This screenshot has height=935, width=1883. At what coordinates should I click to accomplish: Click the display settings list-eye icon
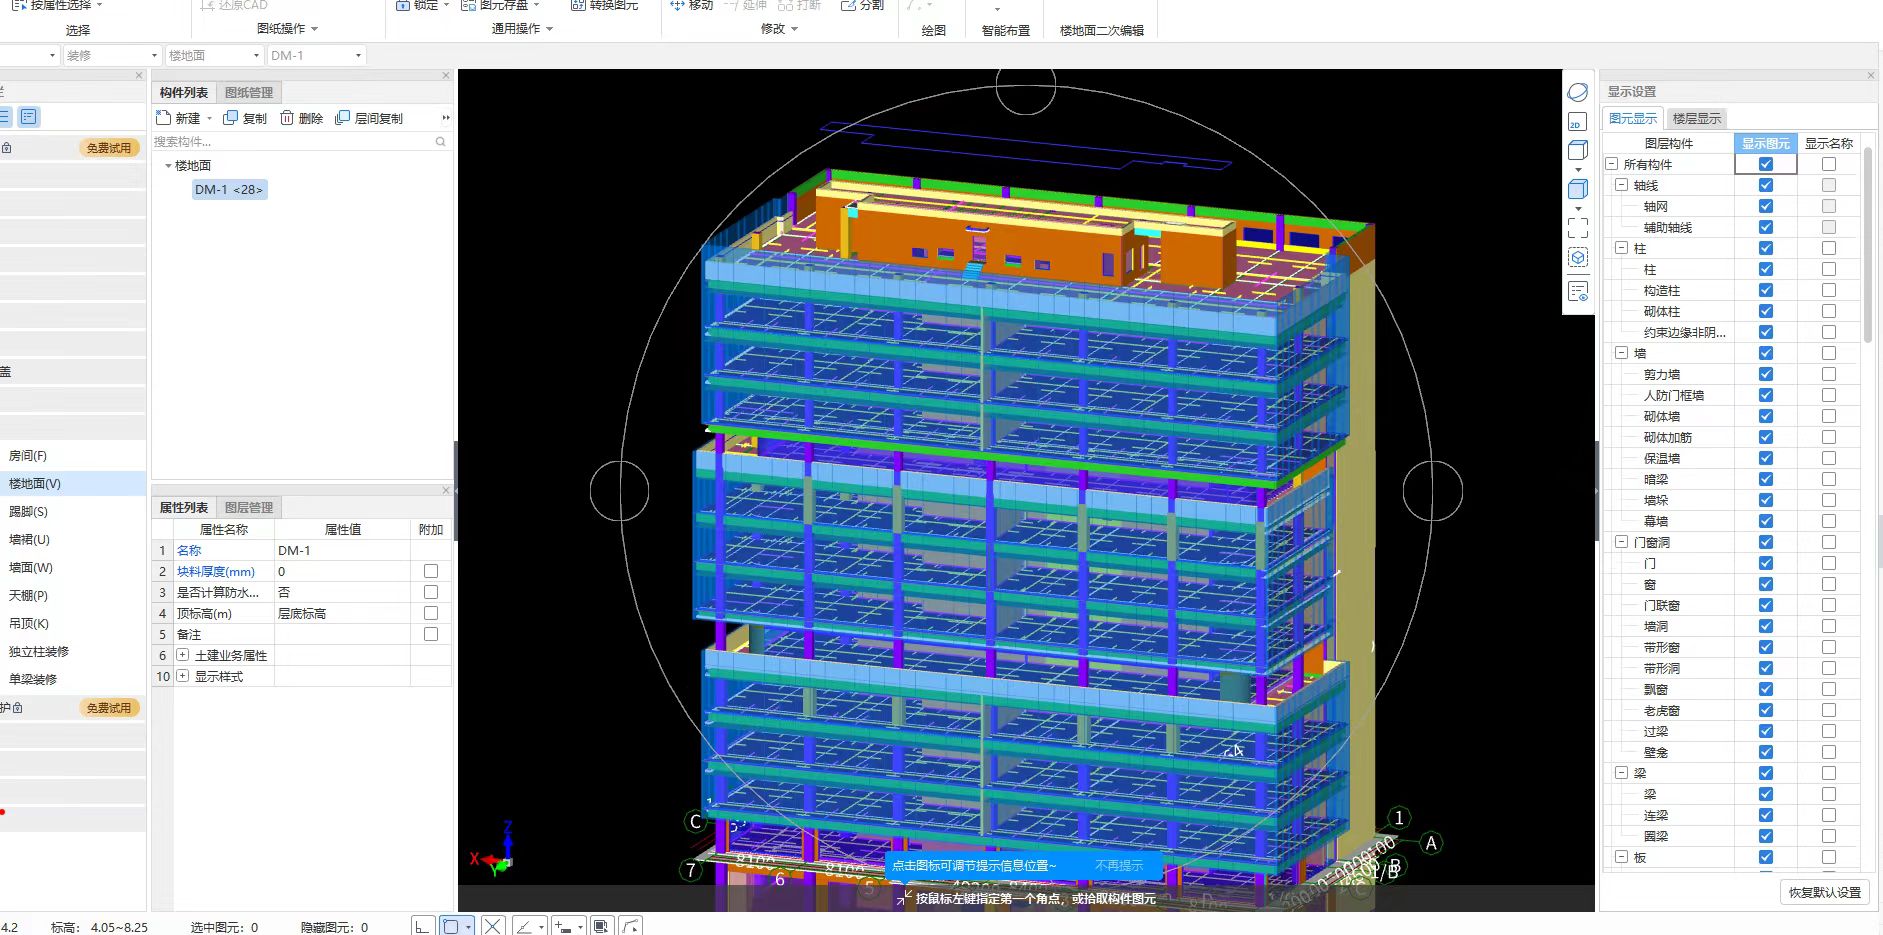coord(1578,292)
